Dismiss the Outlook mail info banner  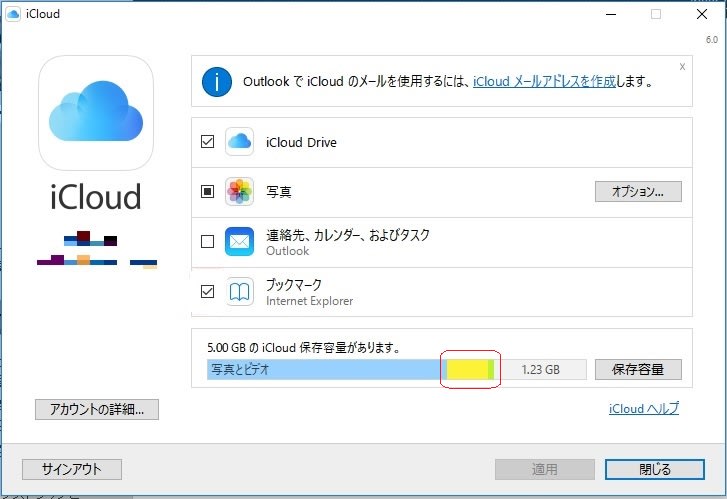pos(682,67)
